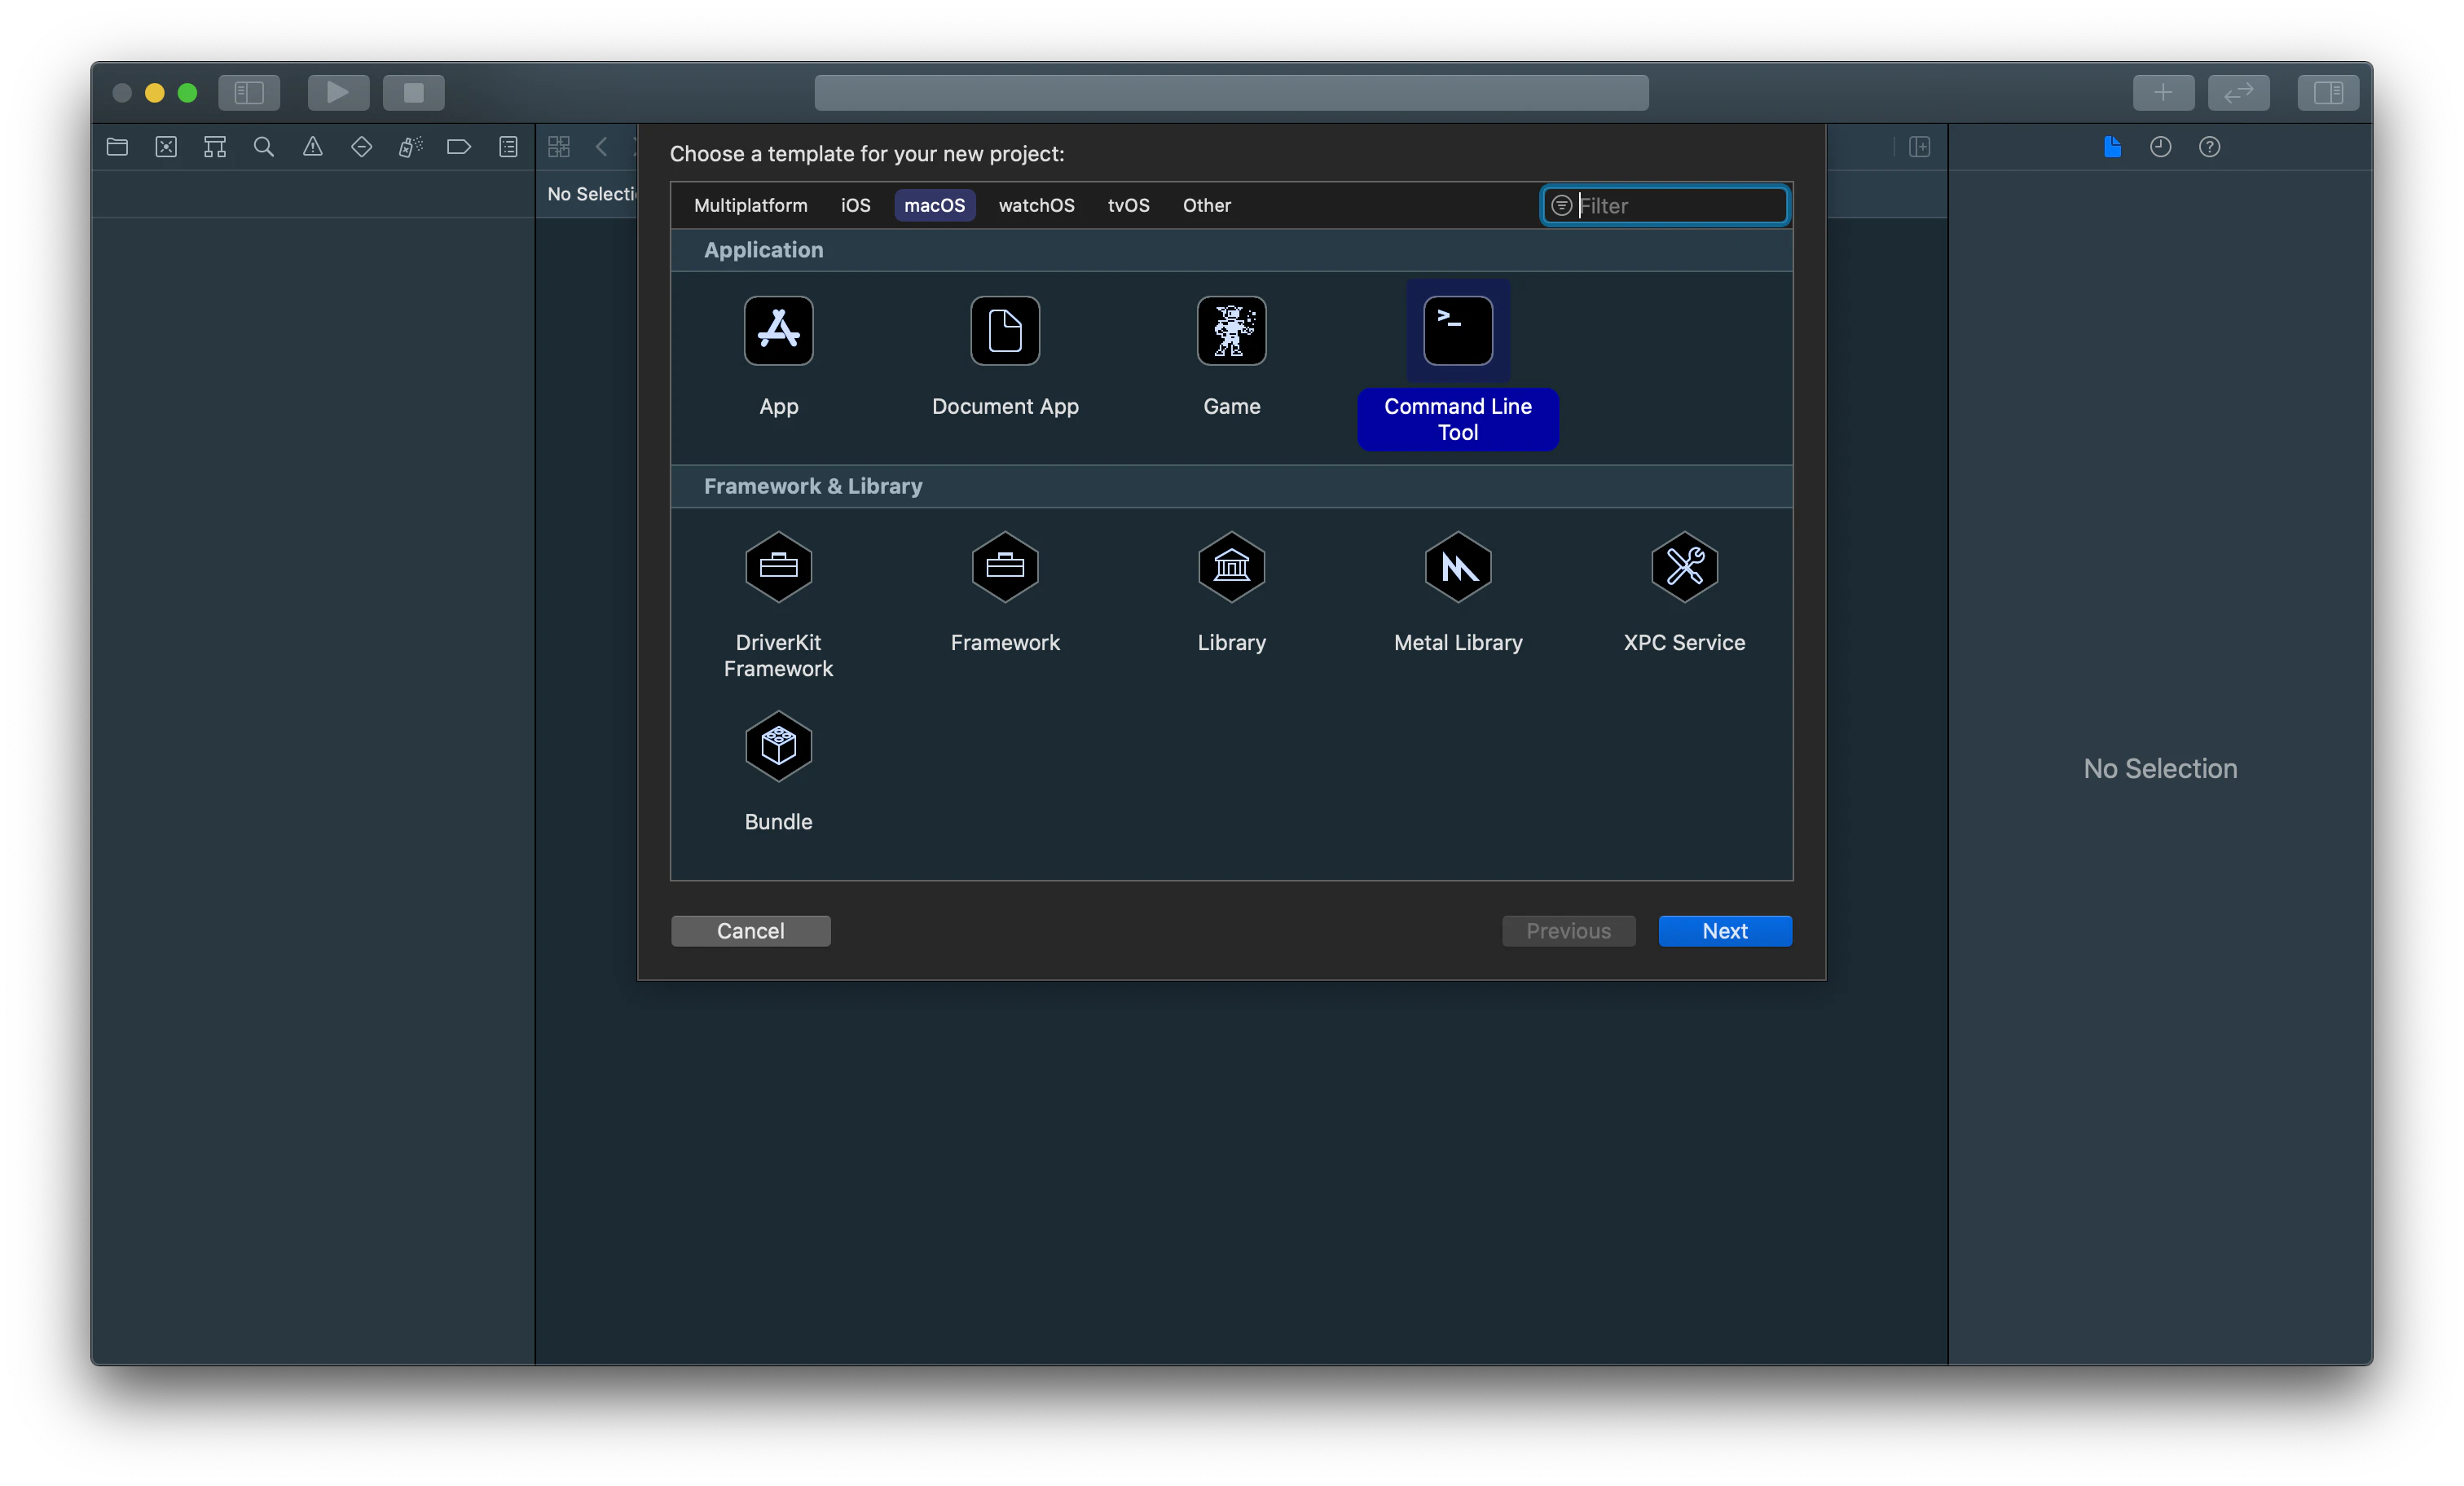Open the Library with the plus button
The width and height of the screenshot is (2464, 1486).
point(2163,93)
